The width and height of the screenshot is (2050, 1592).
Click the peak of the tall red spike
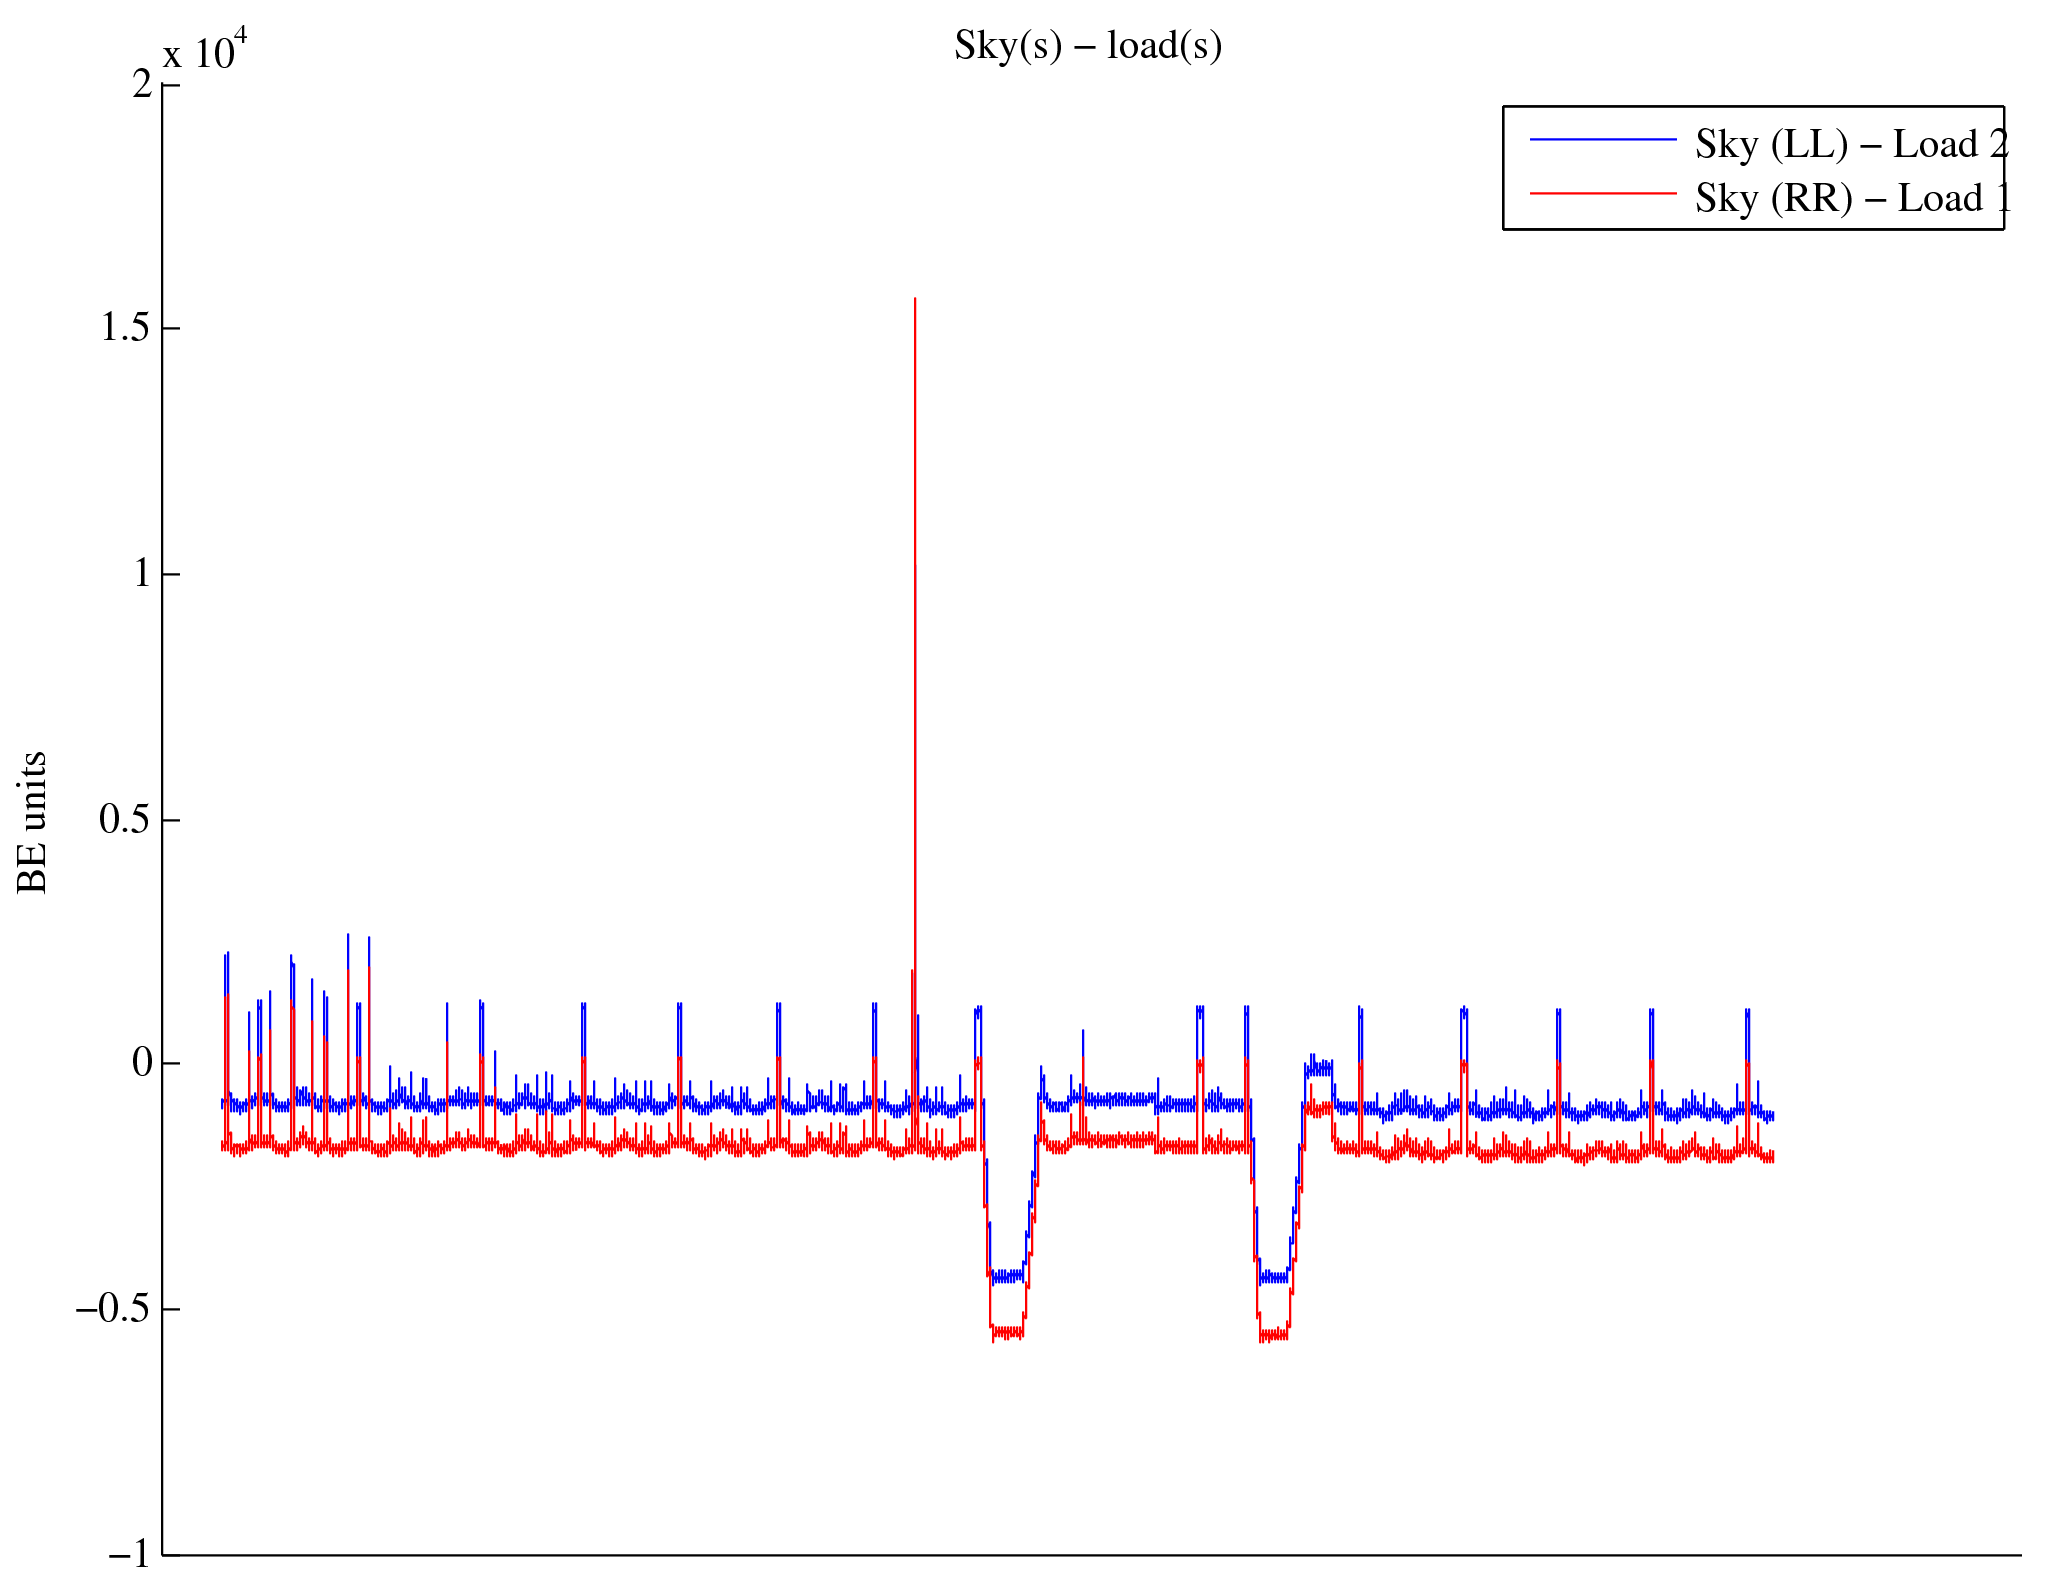(915, 299)
